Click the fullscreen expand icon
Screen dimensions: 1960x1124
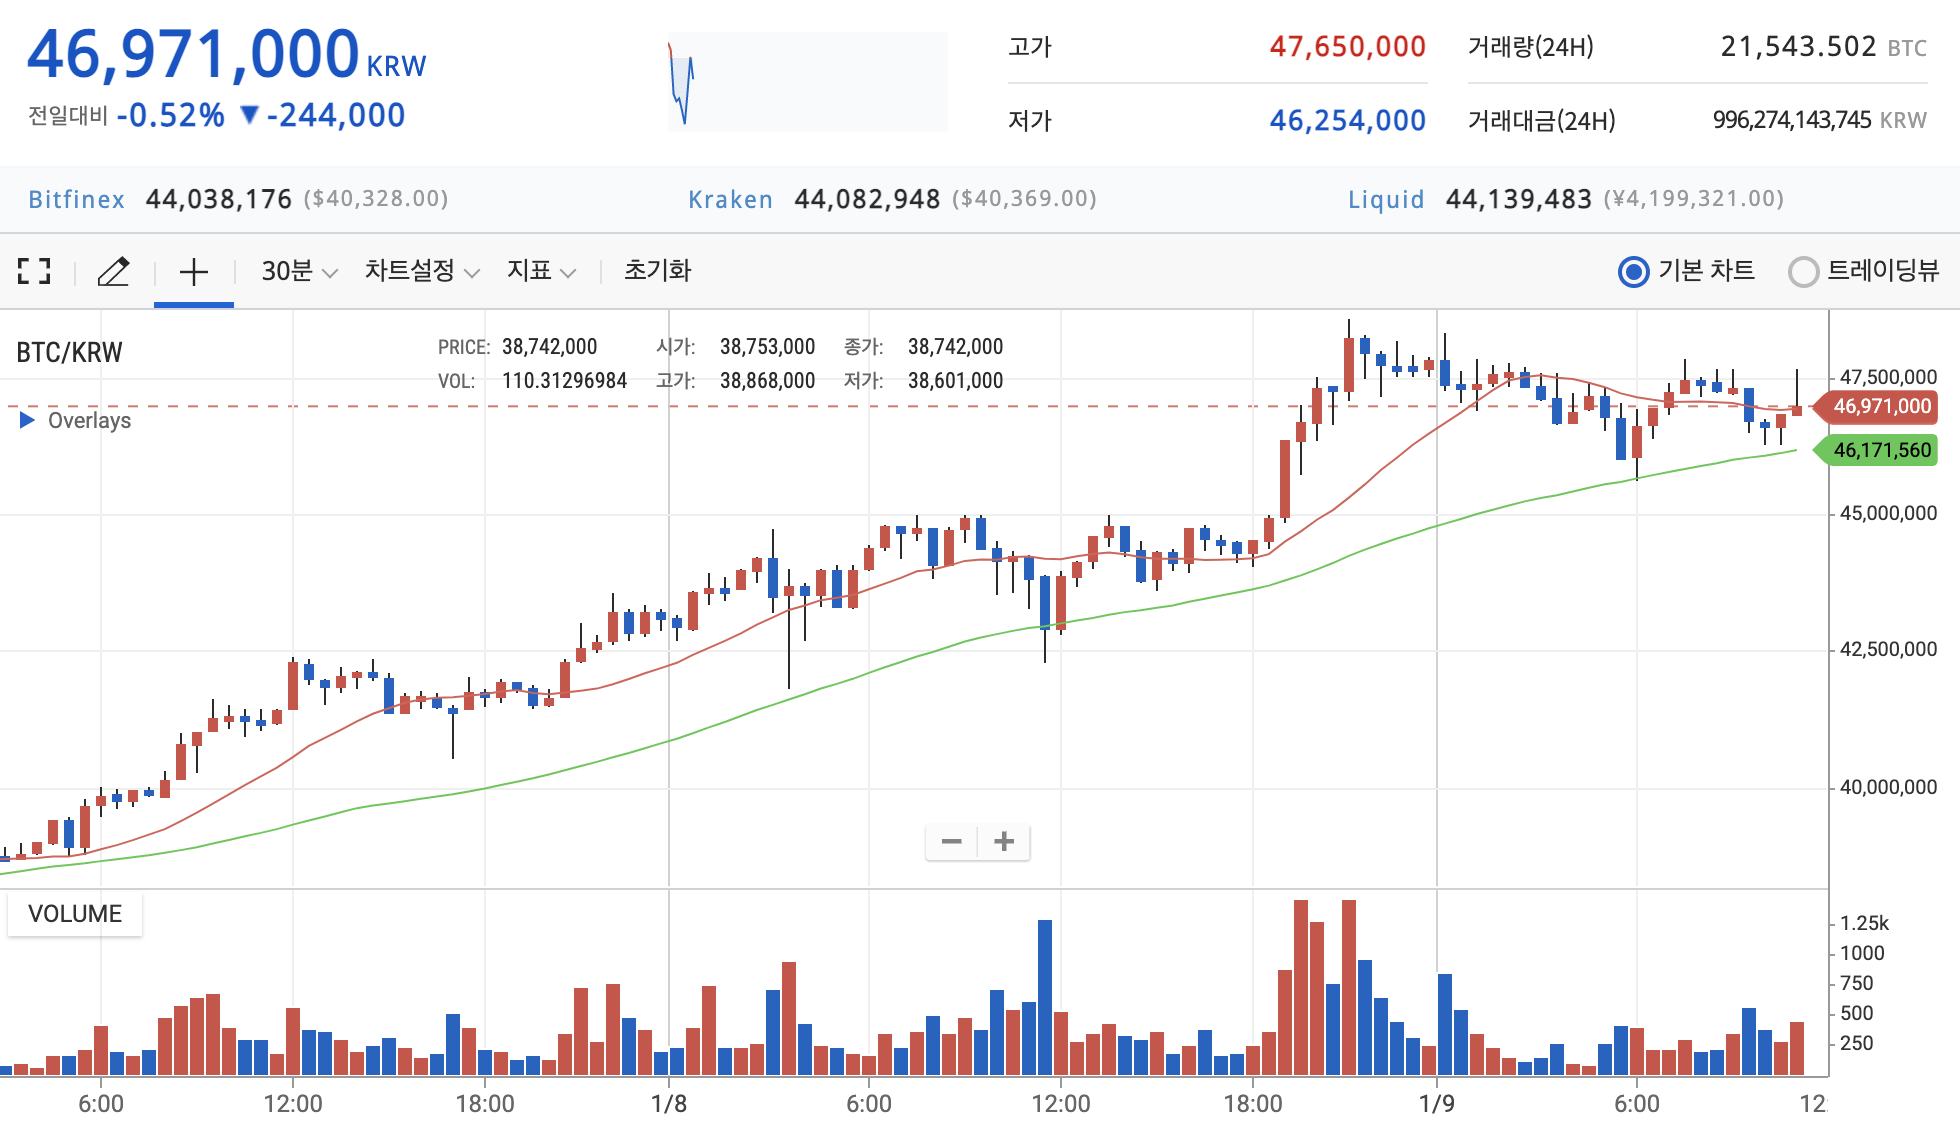pos(34,271)
